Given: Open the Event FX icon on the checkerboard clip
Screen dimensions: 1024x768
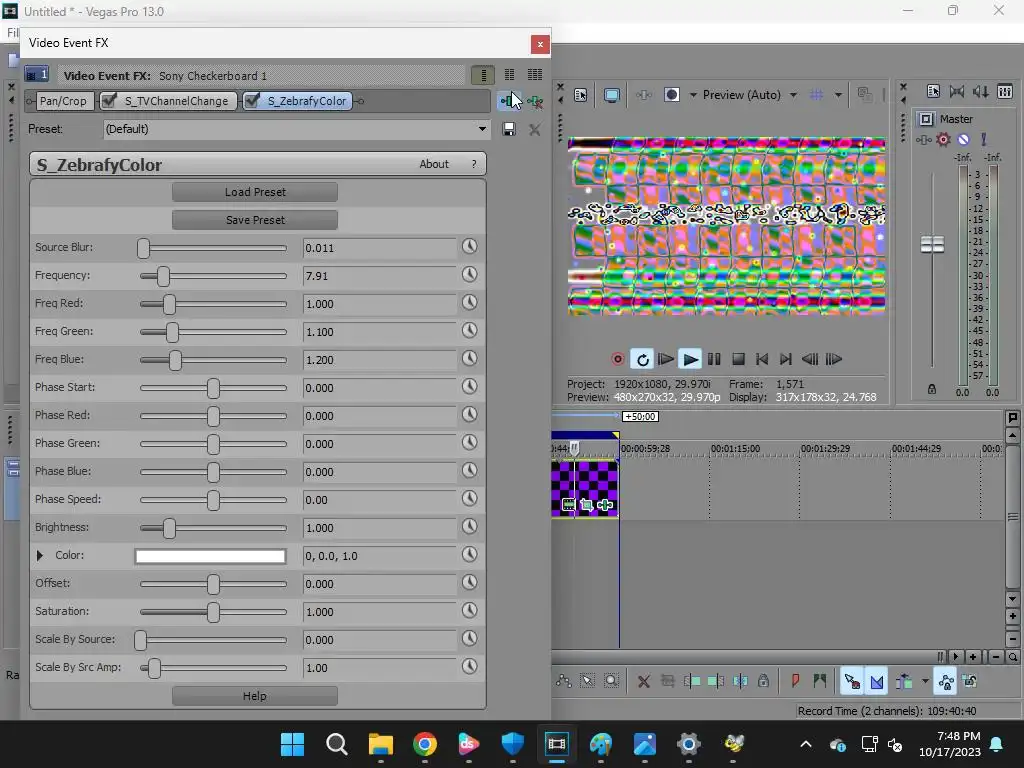Looking at the screenshot, I should pyautogui.click(x=605, y=505).
